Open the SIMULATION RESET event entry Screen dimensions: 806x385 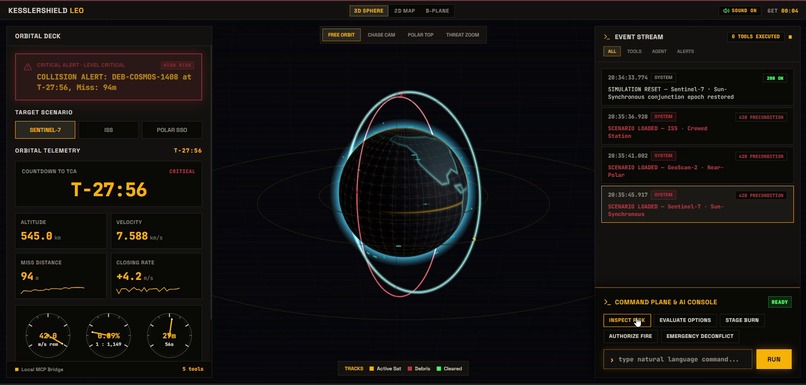(697, 87)
